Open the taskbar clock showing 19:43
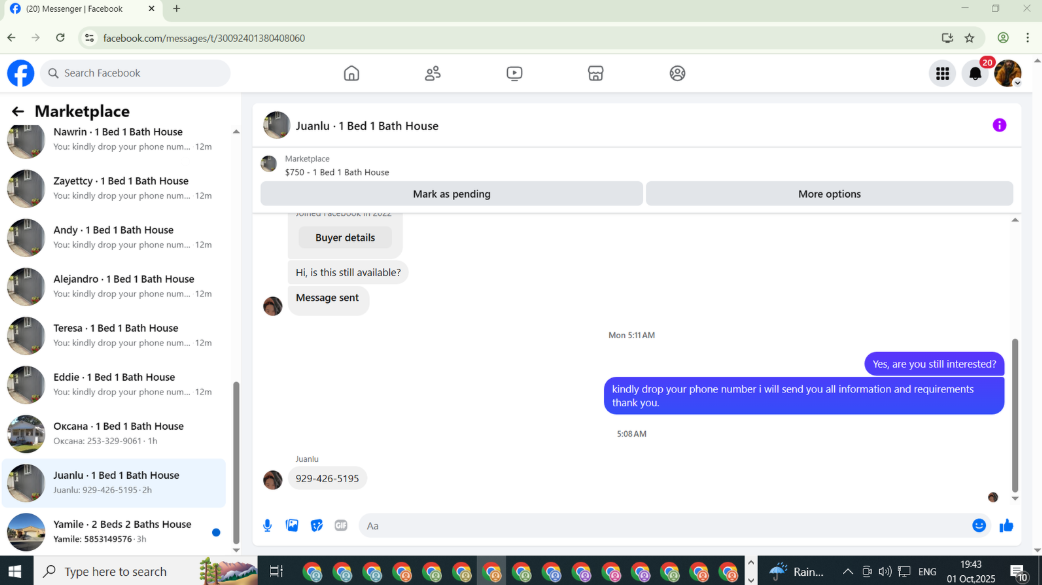1042x585 pixels. [x=971, y=571]
